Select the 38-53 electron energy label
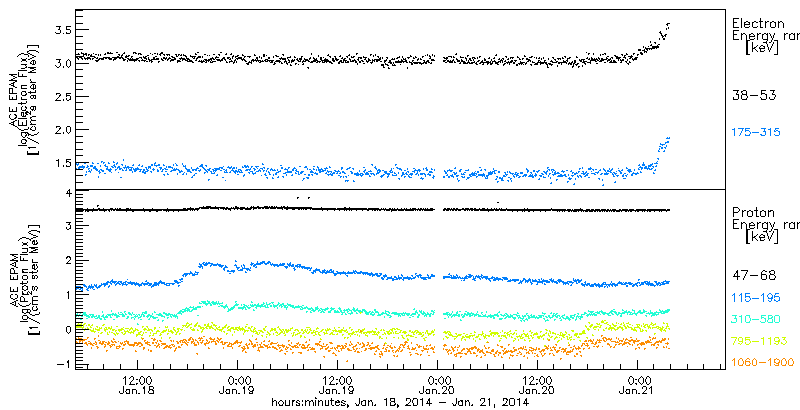 [x=754, y=95]
